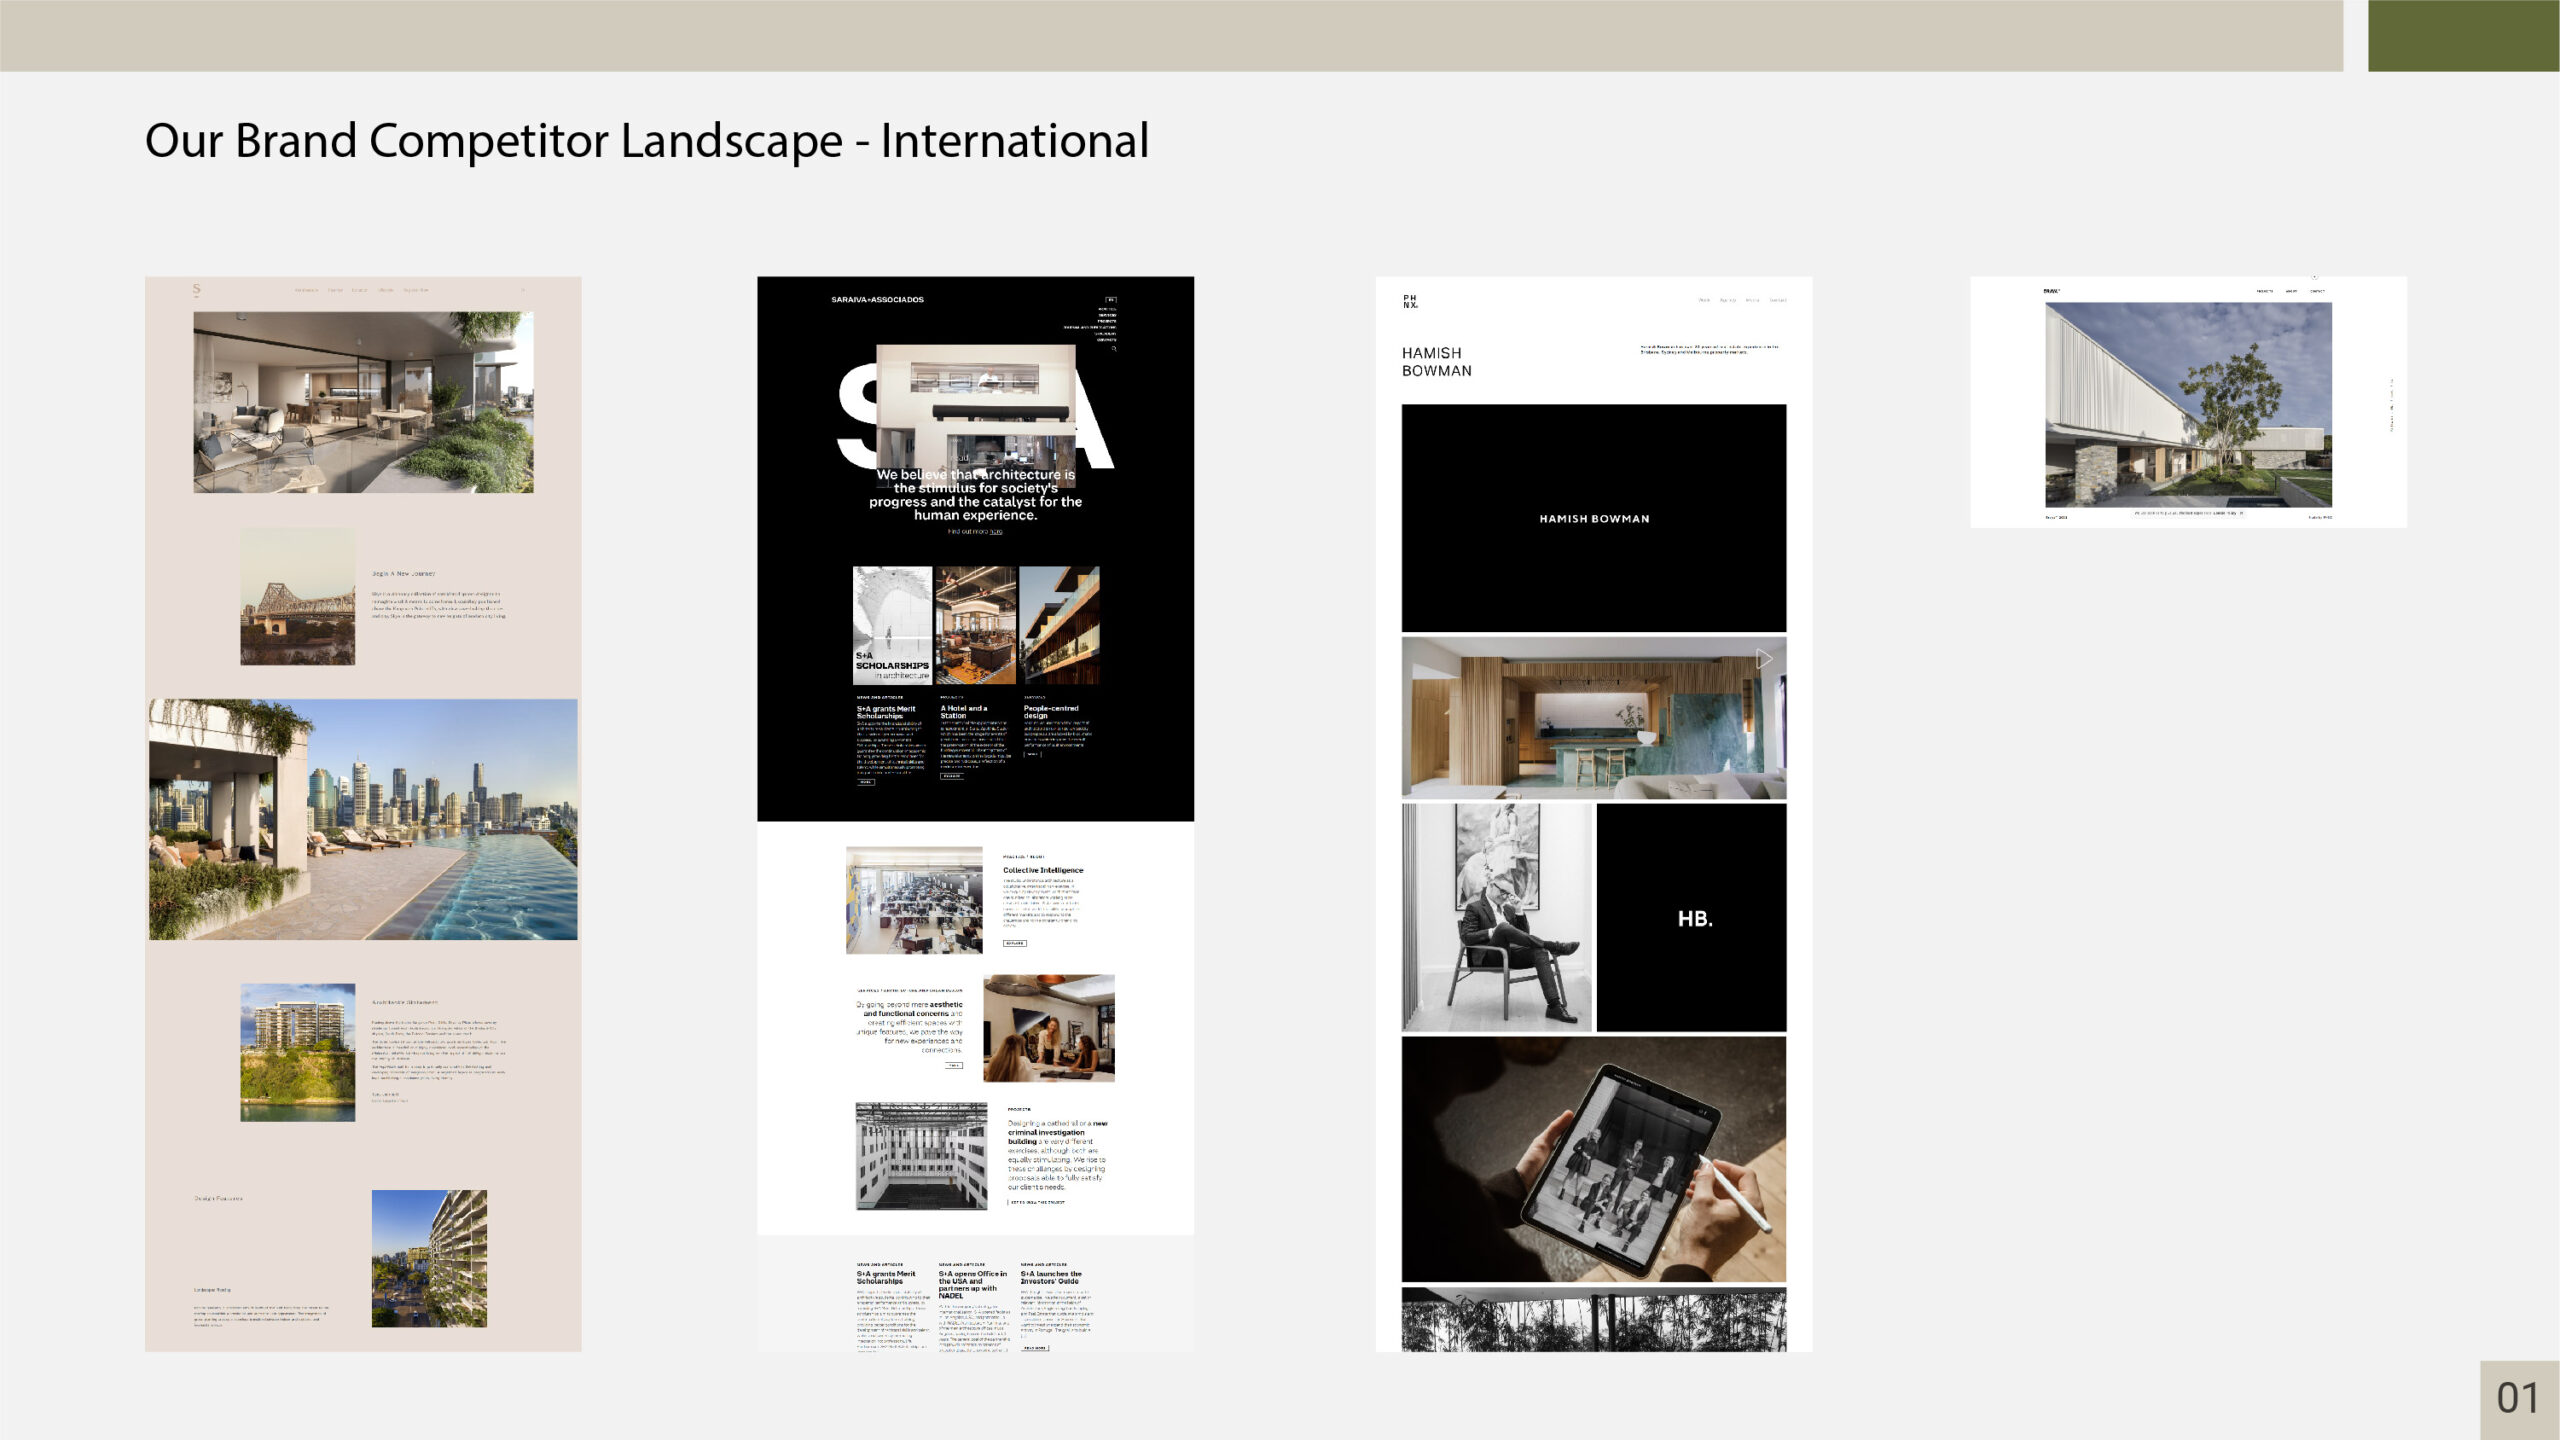Open the Projects item in S+A menu
Viewport: 2560px width, 1440px height.
coord(1106,321)
